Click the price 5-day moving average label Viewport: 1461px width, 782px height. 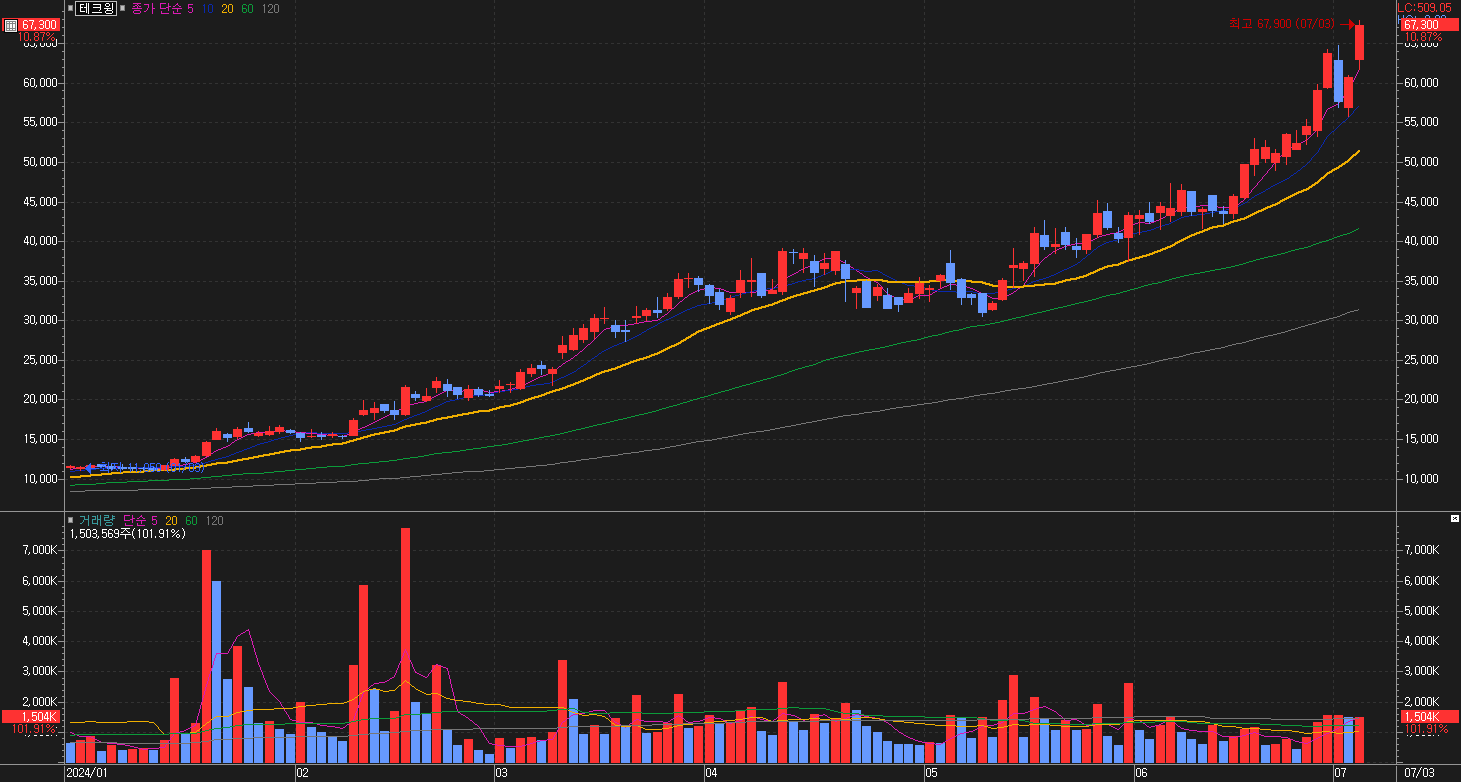coord(190,8)
